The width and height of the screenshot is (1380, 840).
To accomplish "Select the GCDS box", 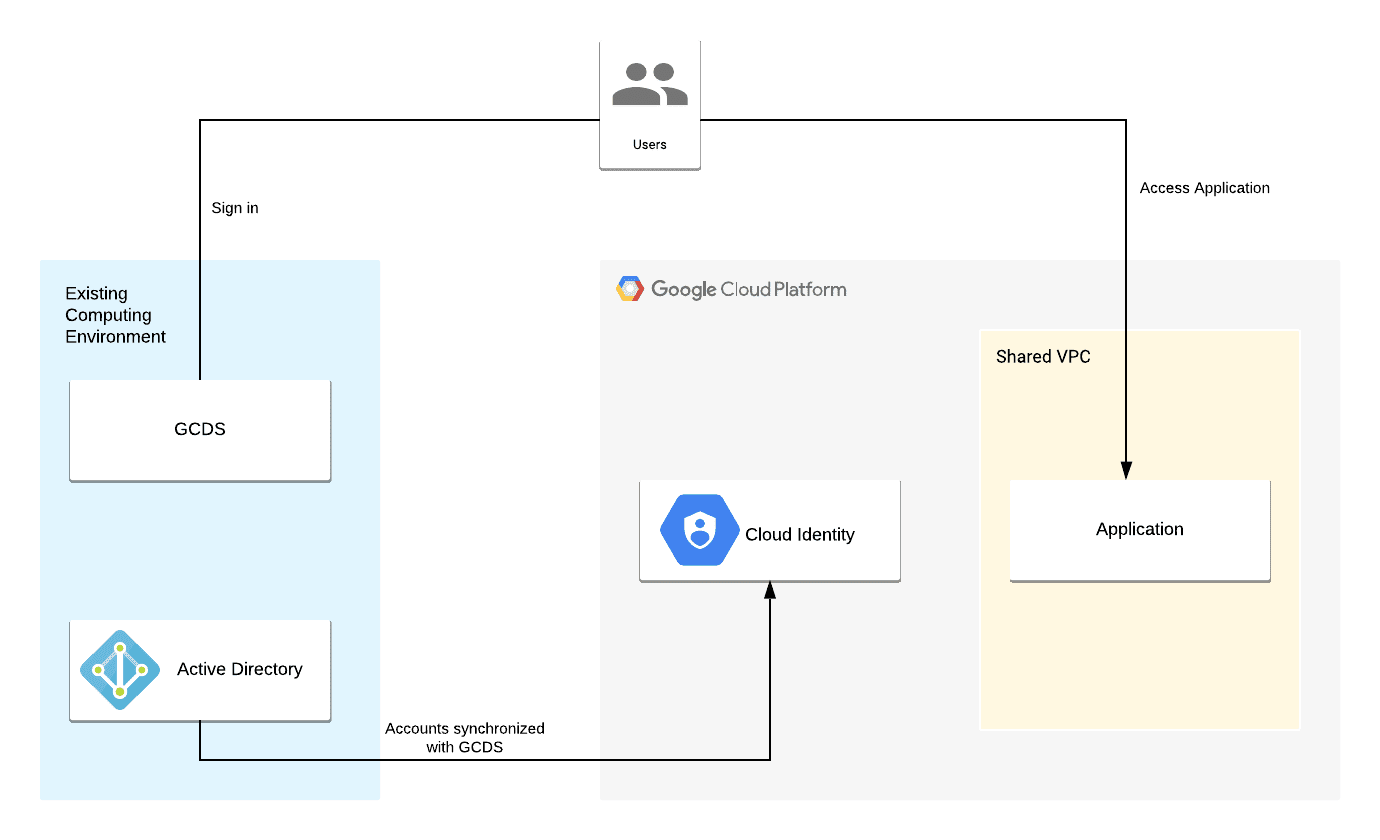I will click(x=200, y=430).
